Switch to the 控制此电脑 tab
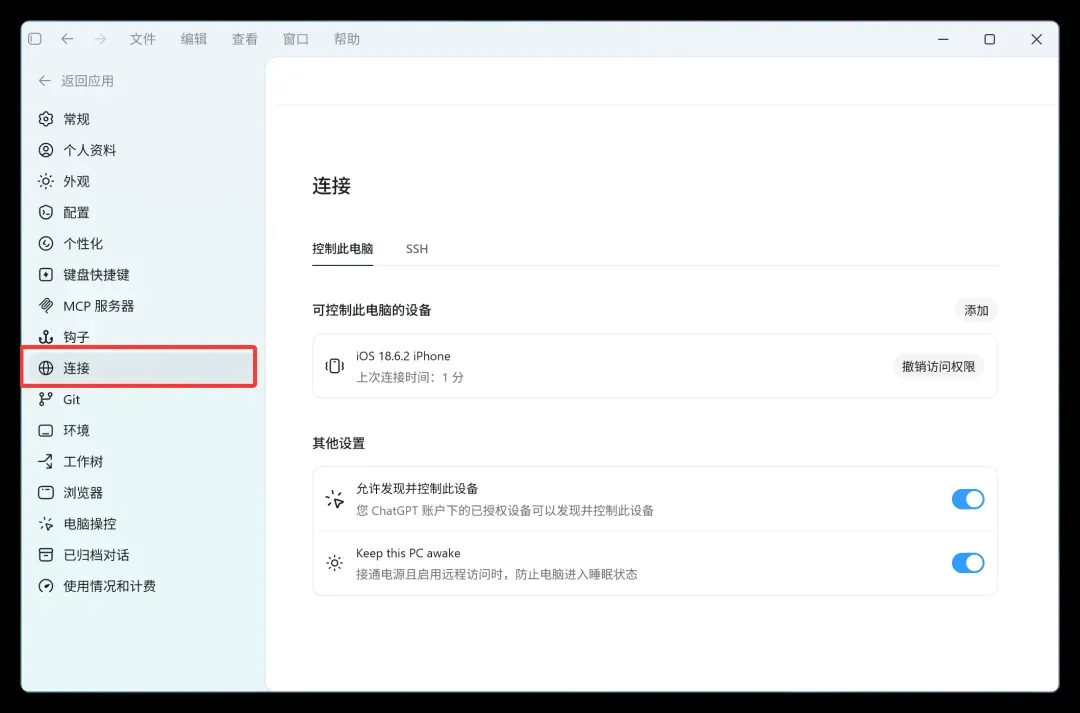Image resolution: width=1080 pixels, height=713 pixels. click(x=342, y=249)
